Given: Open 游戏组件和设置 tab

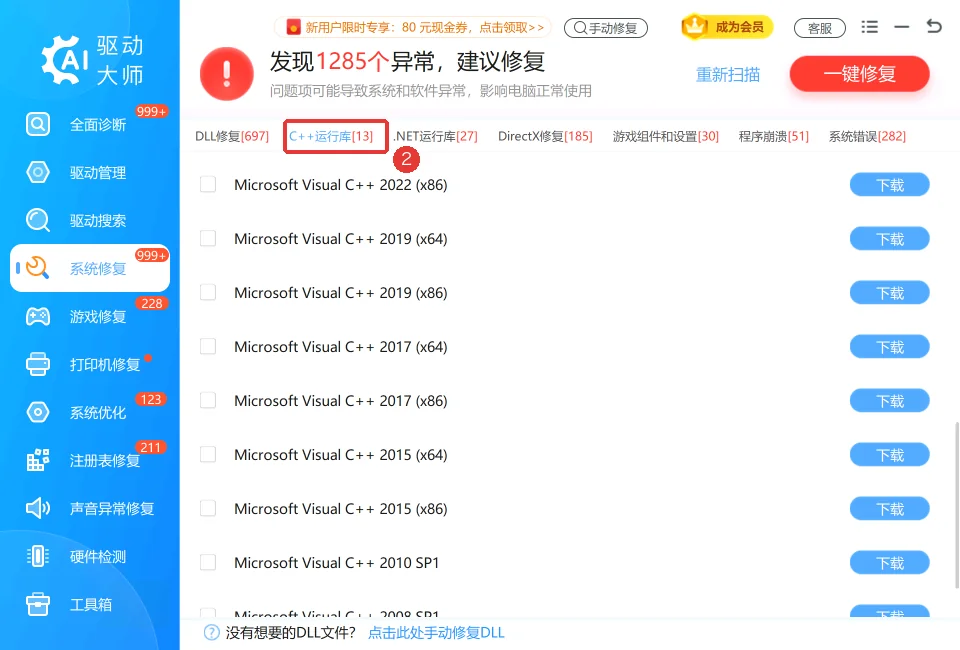Looking at the screenshot, I should click(x=666, y=136).
